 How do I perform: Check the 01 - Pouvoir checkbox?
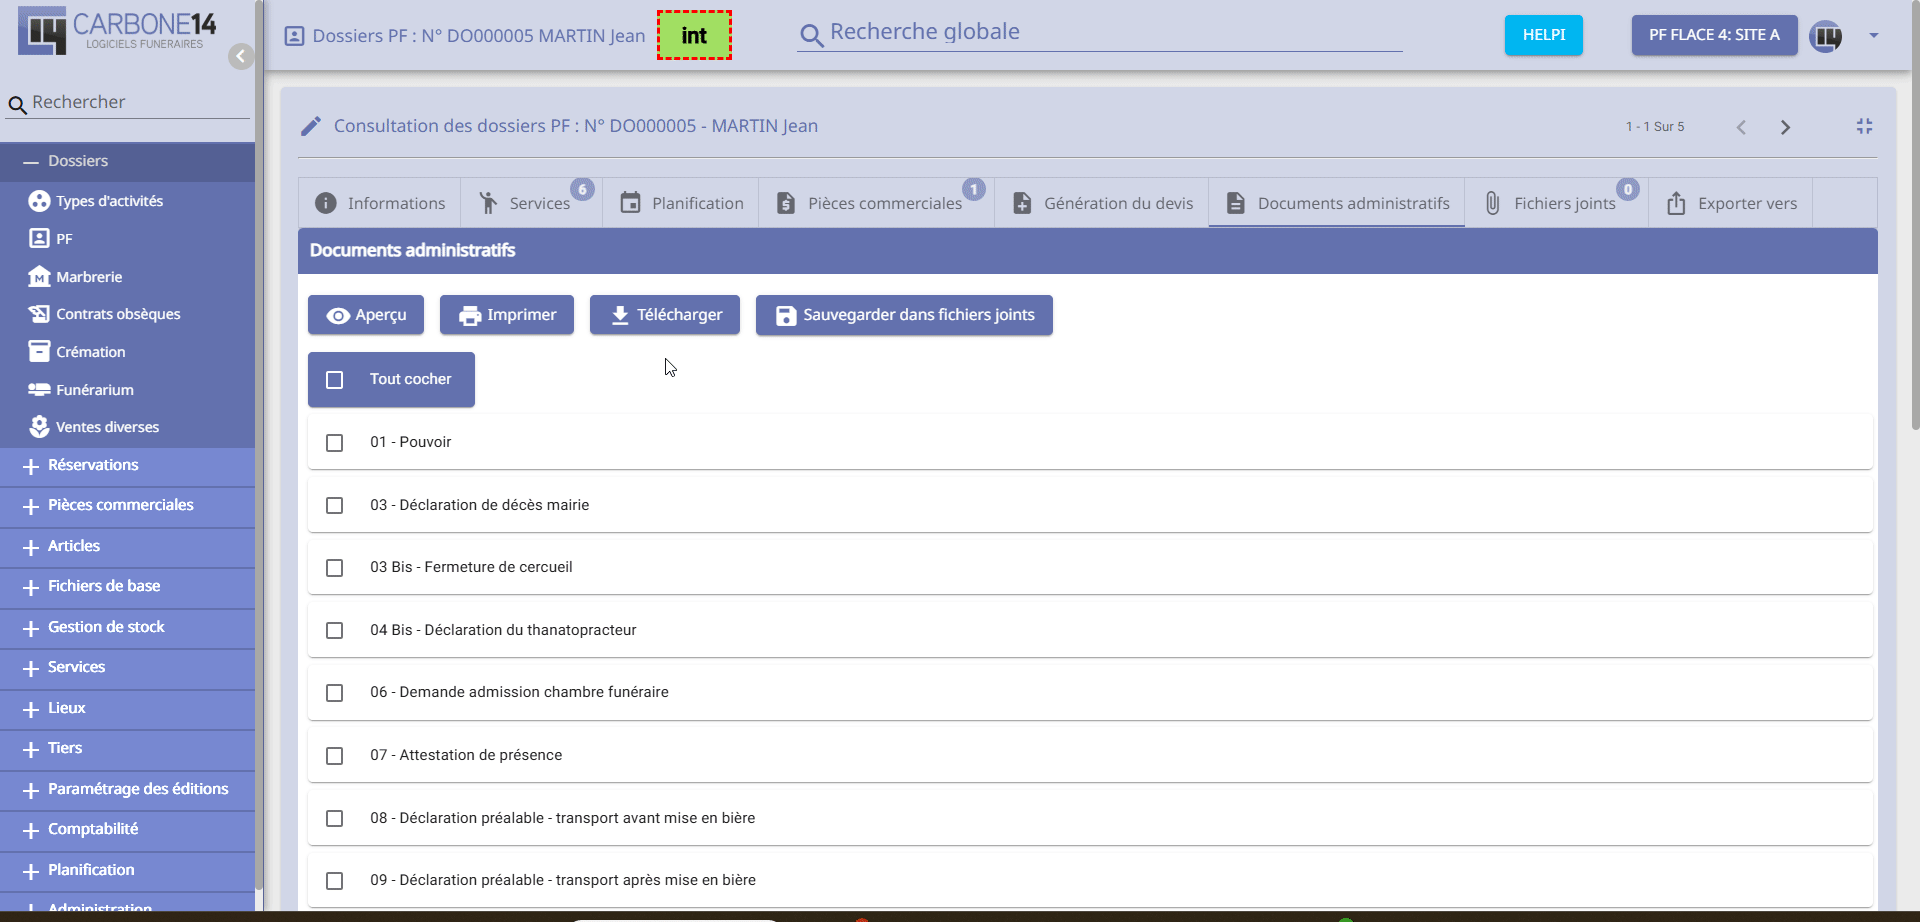[335, 443]
